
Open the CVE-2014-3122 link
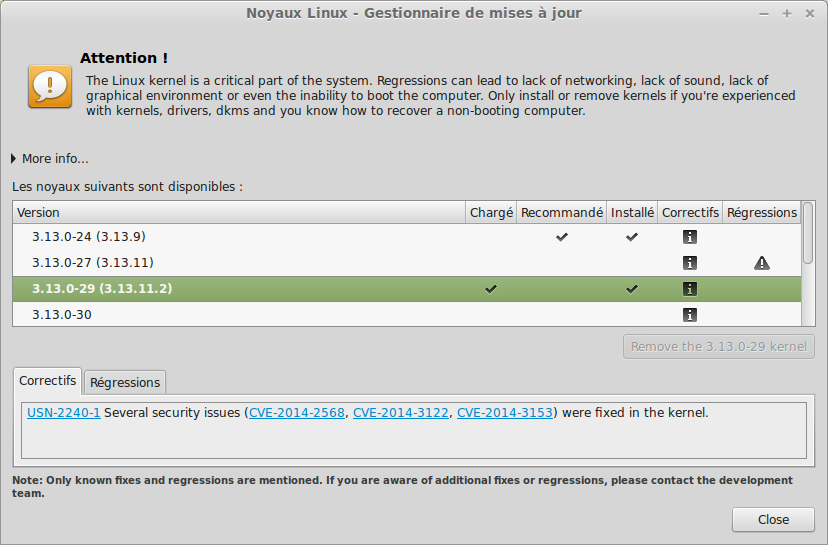(401, 412)
